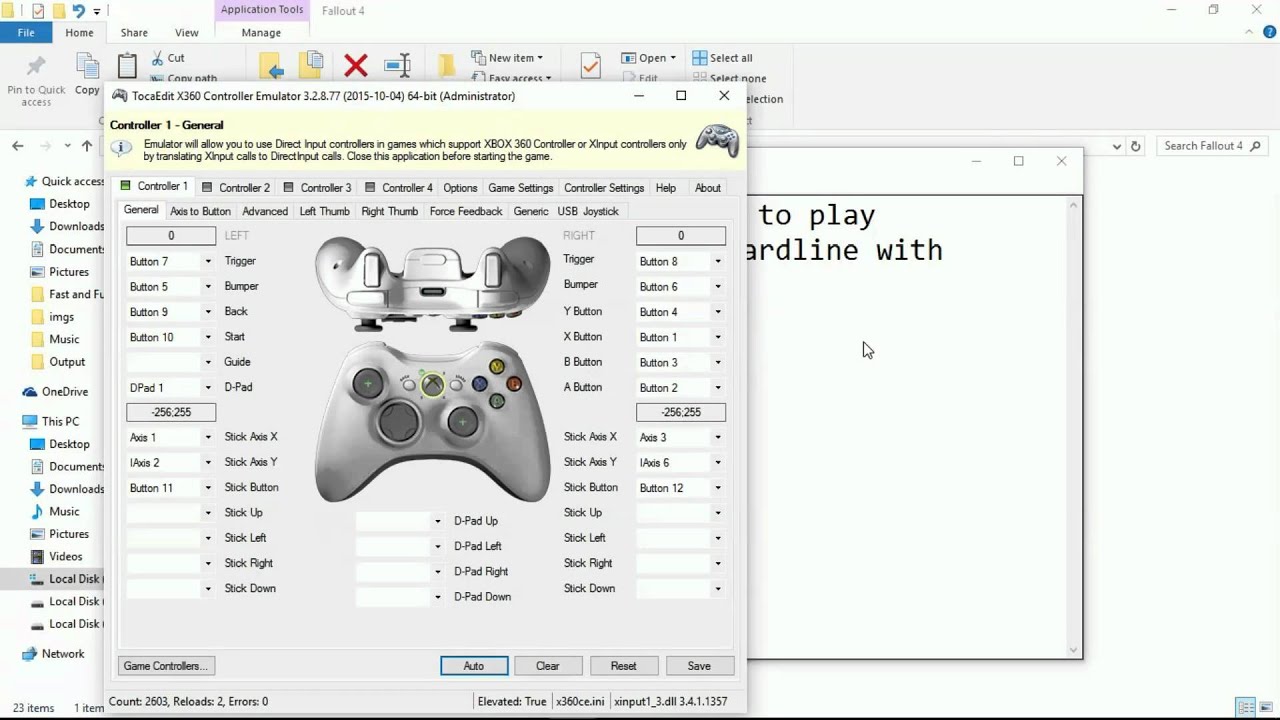This screenshot has height=720, width=1280.
Task: Click the left trigger value field showing 0
Action: point(171,236)
